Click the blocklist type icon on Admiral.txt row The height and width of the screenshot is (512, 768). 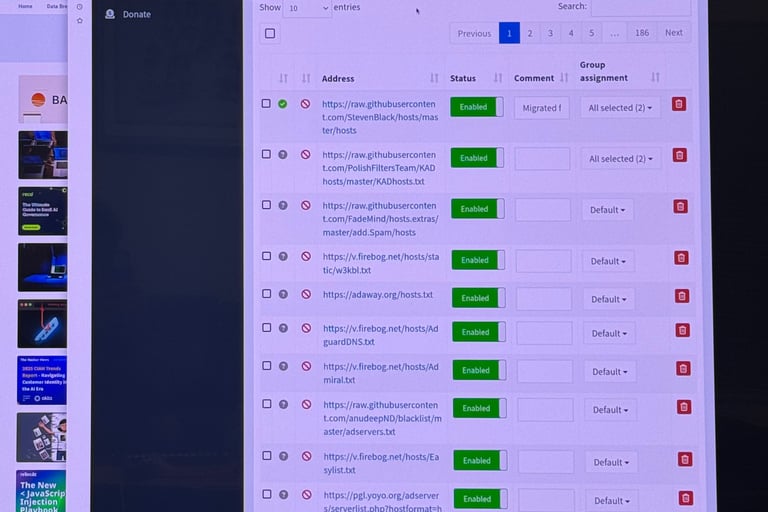(307, 366)
